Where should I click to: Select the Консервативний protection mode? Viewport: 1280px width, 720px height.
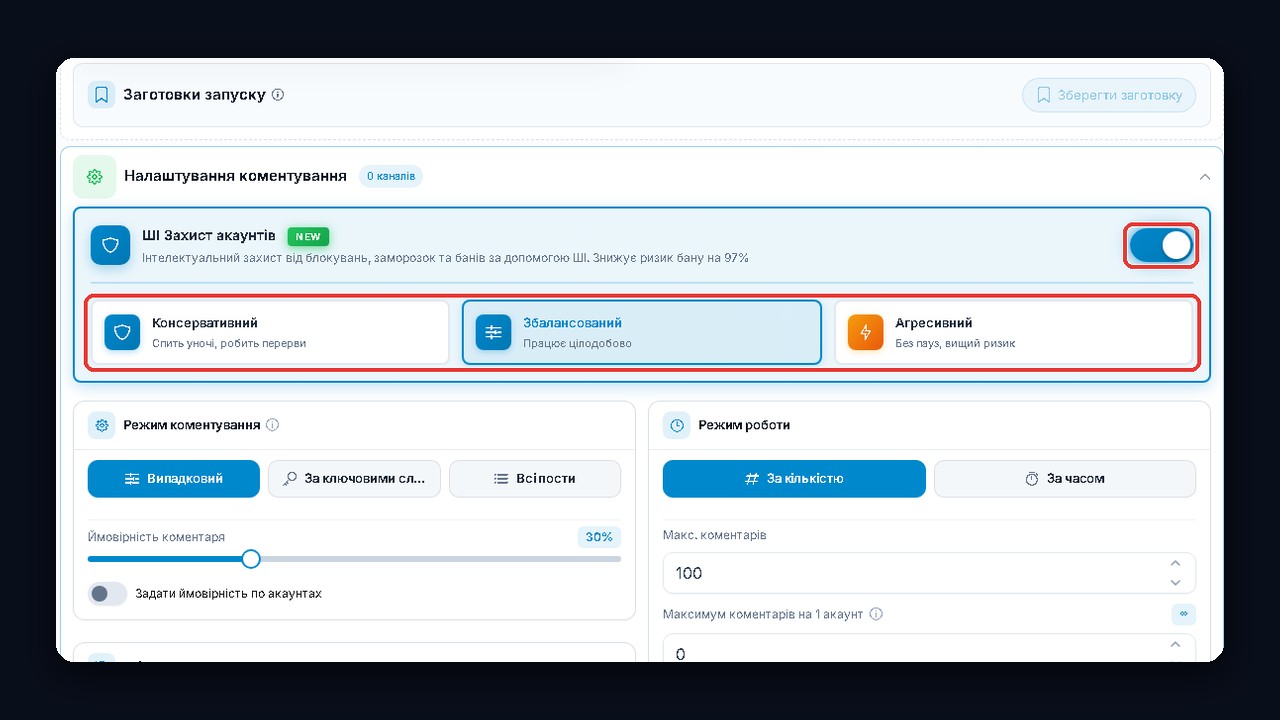pos(270,333)
